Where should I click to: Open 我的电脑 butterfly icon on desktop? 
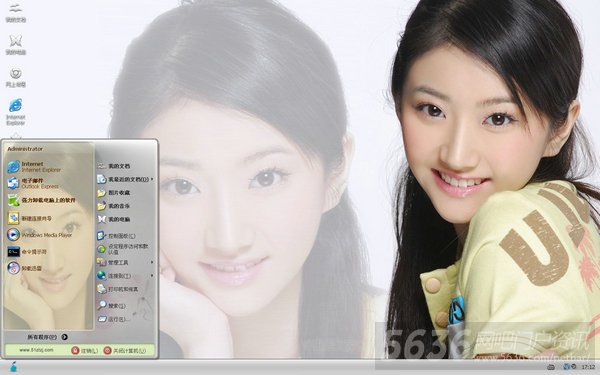[x=15, y=45]
